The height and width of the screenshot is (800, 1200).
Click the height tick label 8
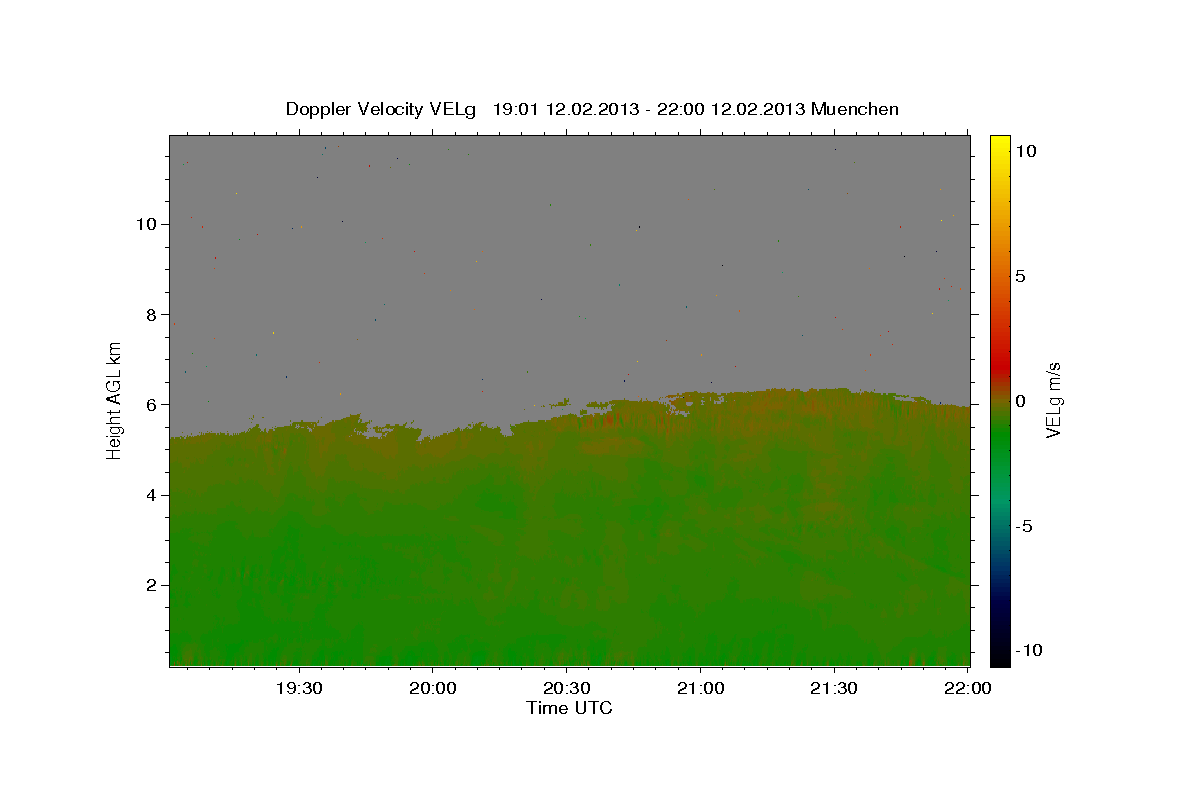pos(153,314)
